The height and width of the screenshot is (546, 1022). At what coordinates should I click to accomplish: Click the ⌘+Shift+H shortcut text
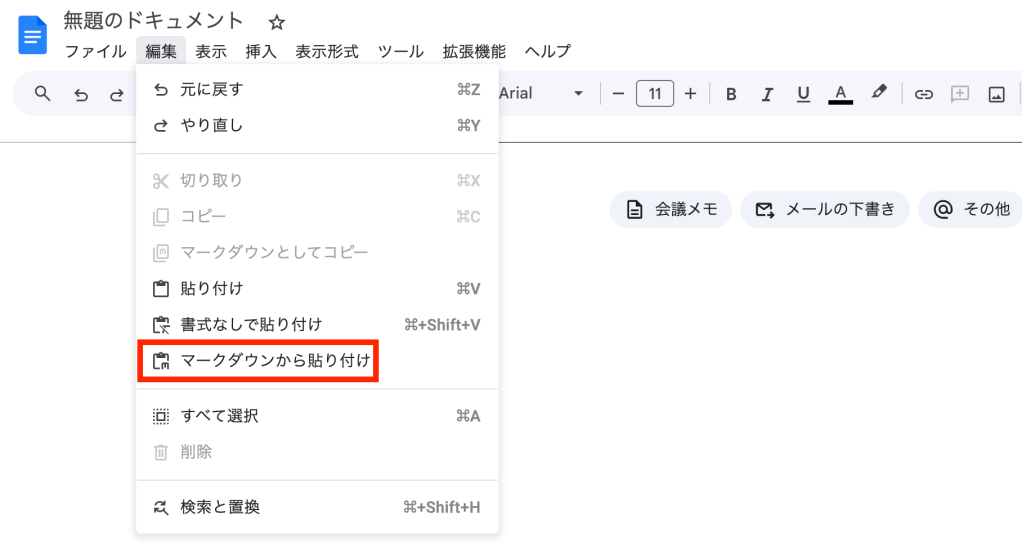(442, 507)
